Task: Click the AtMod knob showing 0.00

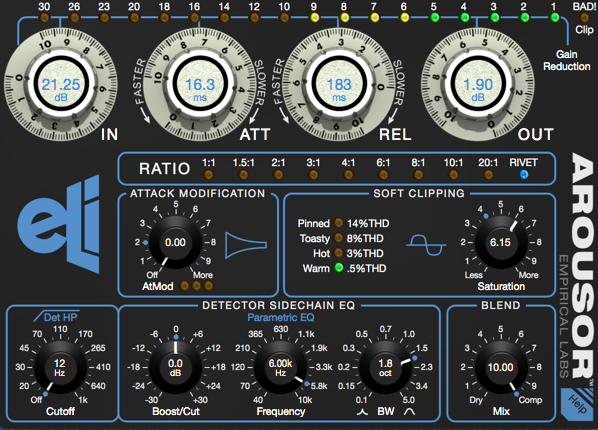Action: click(175, 242)
